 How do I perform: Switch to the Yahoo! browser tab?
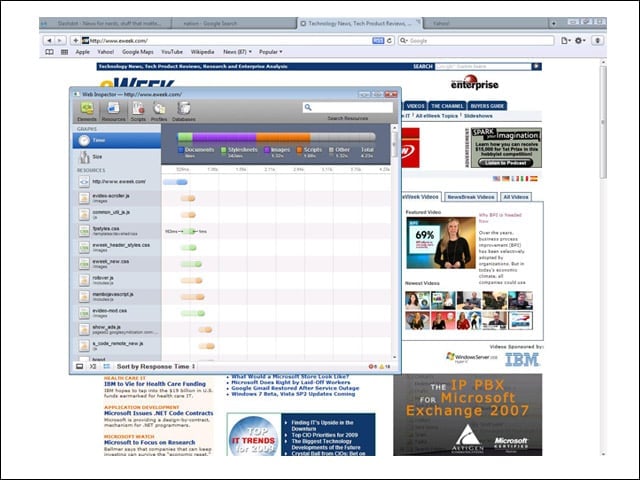pyautogui.click(x=485, y=23)
